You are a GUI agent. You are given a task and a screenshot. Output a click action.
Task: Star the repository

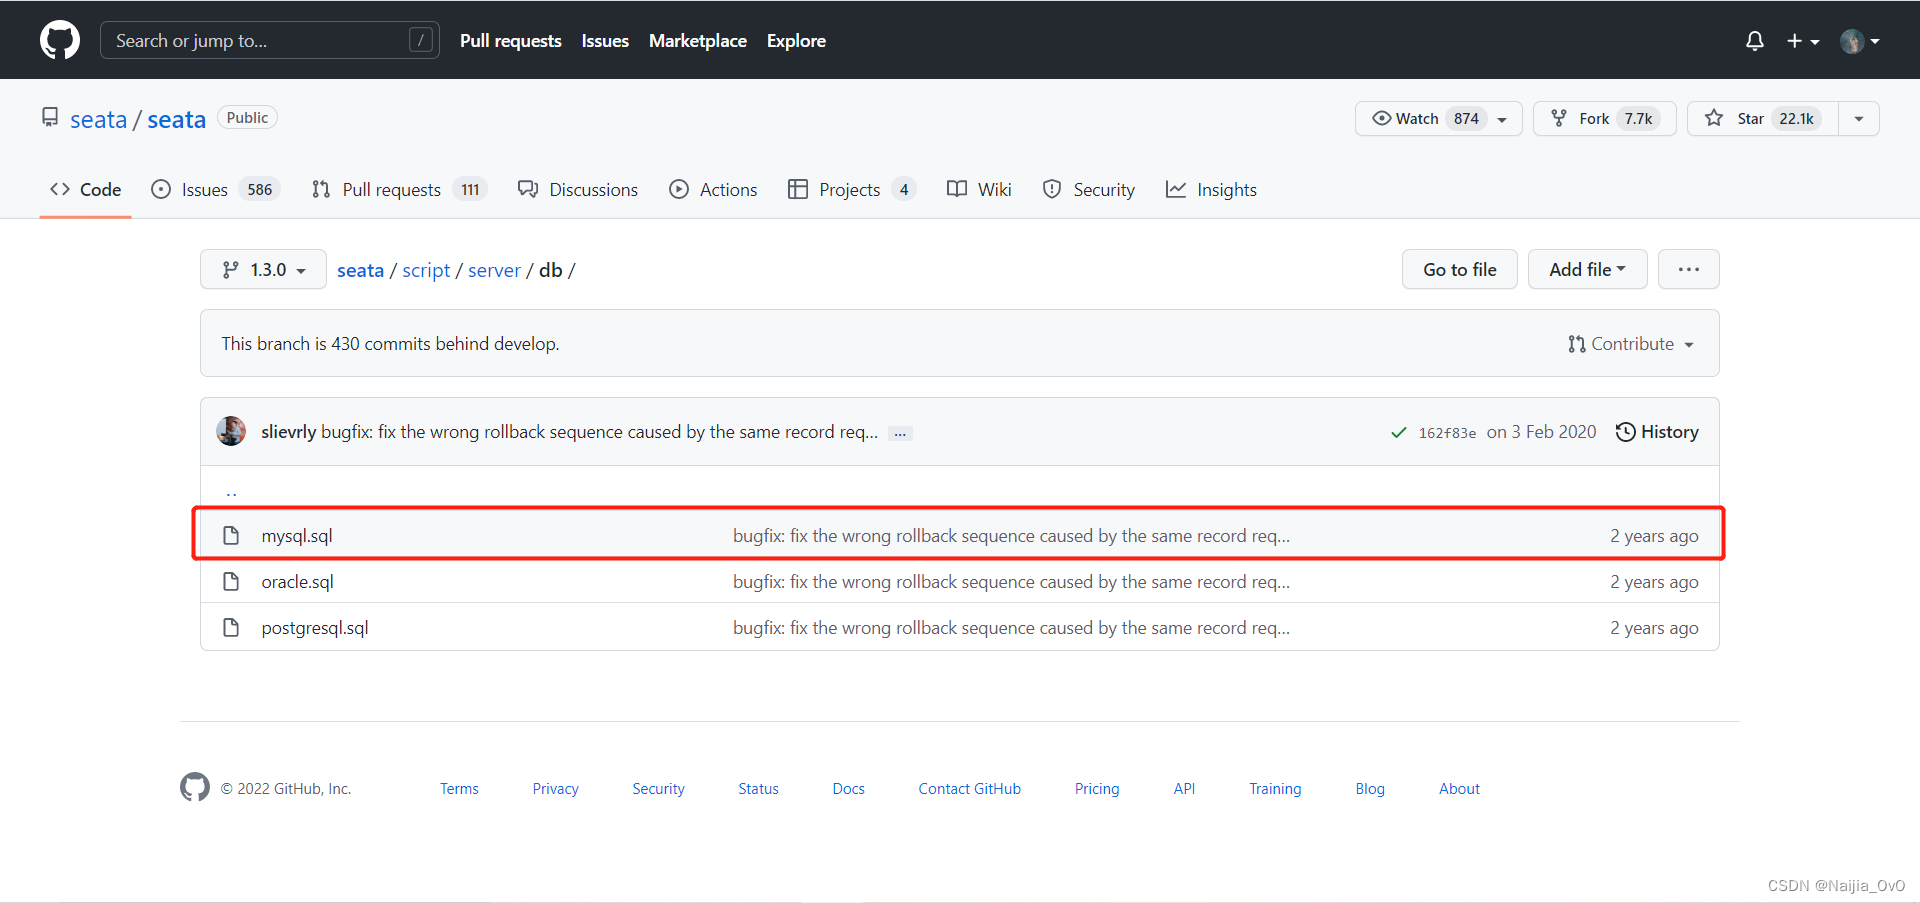(x=1762, y=118)
